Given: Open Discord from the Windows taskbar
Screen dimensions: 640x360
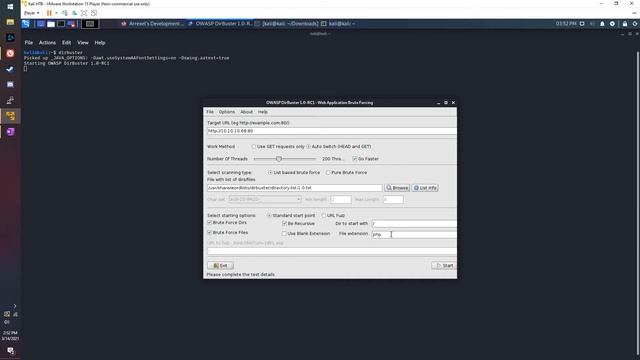Looking at the screenshot, I should point(10,84).
